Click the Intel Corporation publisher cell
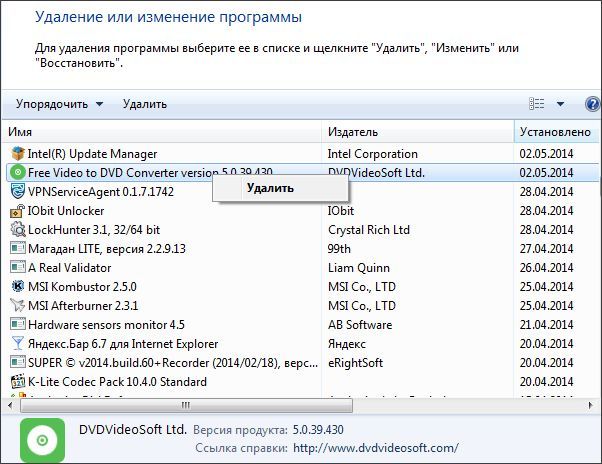This screenshot has height=464, width=602. tap(372, 154)
